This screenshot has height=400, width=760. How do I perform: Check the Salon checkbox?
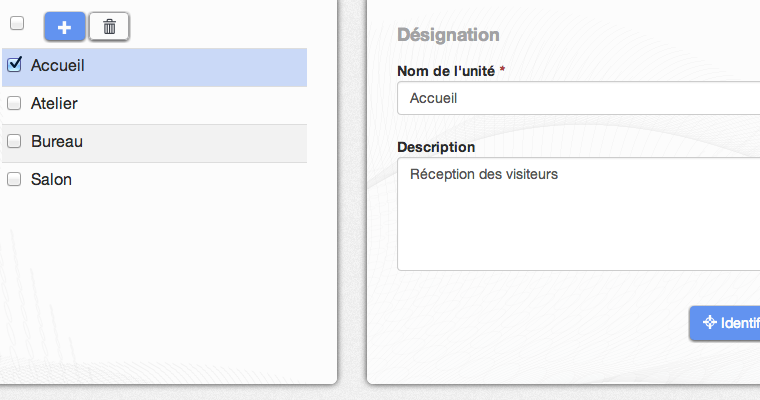pos(14,179)
